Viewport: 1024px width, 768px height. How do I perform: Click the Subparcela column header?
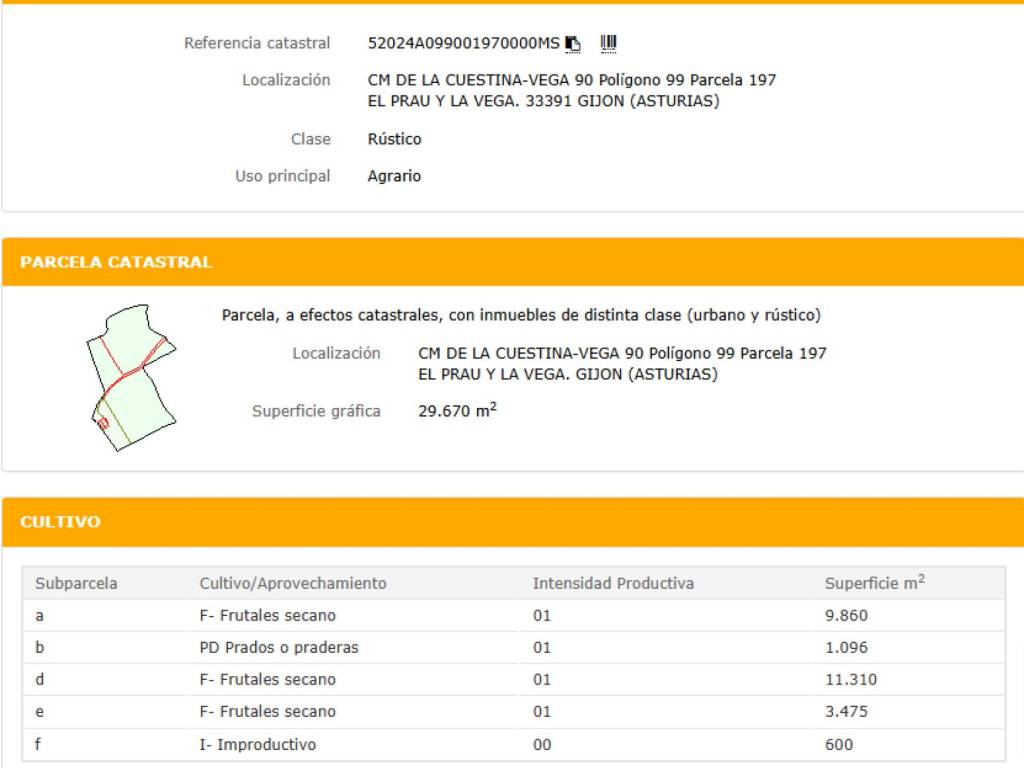point(76,583)
